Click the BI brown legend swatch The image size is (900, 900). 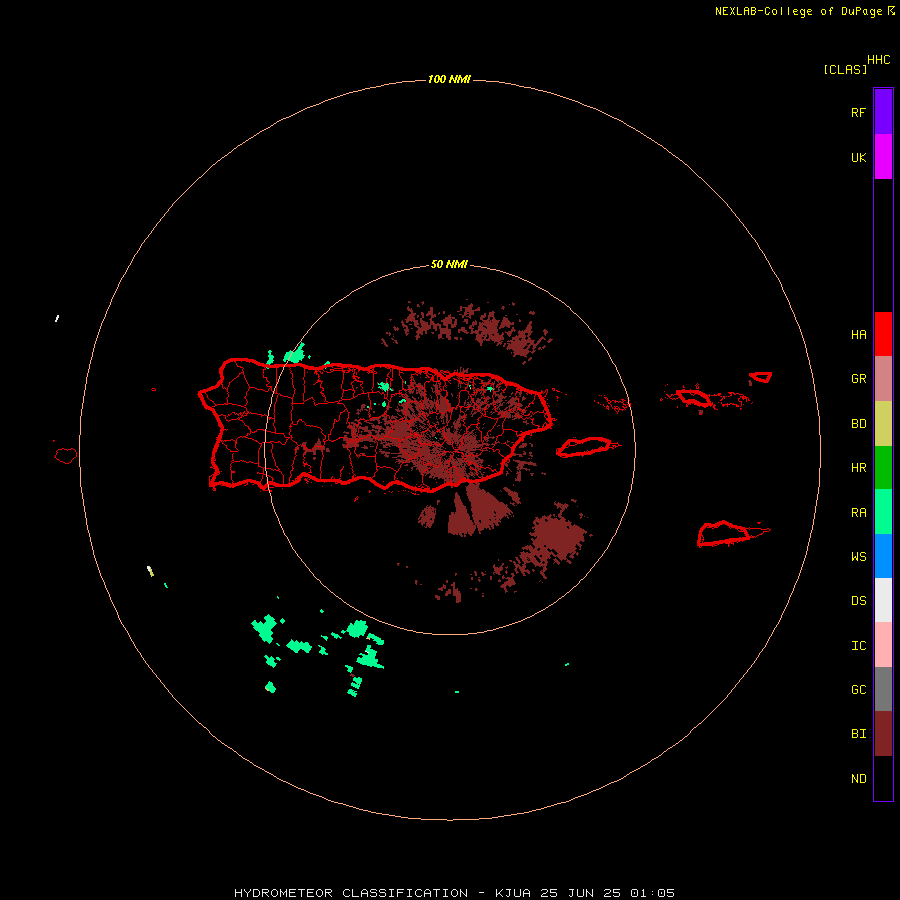pos(883,734)
